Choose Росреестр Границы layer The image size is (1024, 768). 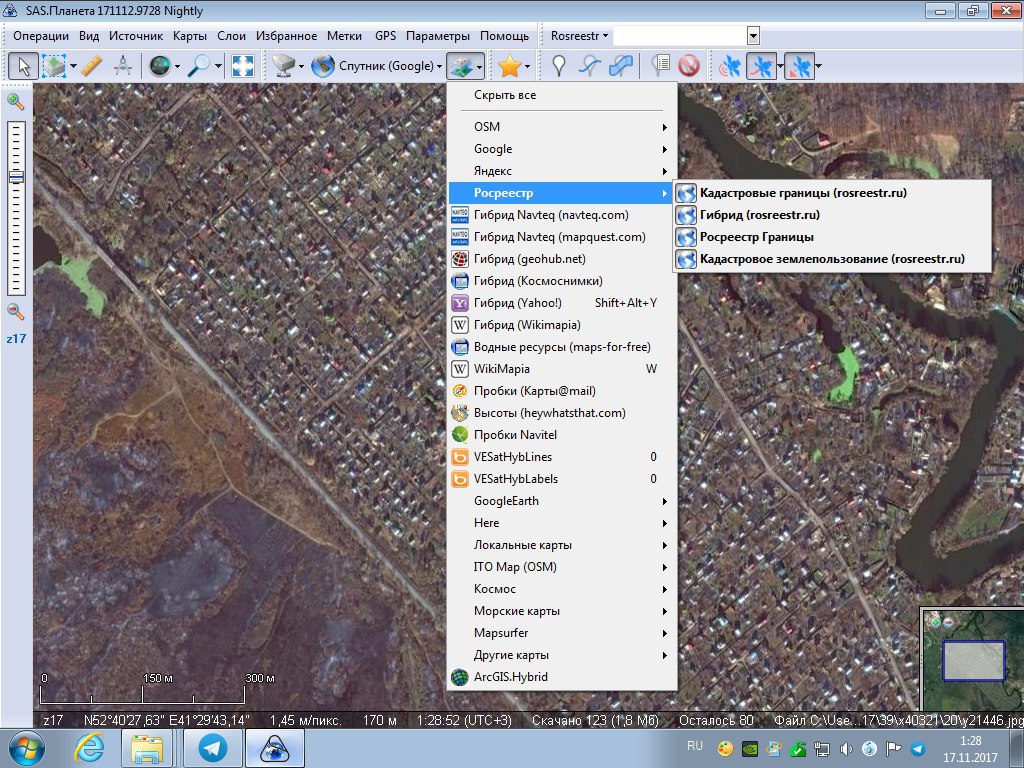coord(832,237)
